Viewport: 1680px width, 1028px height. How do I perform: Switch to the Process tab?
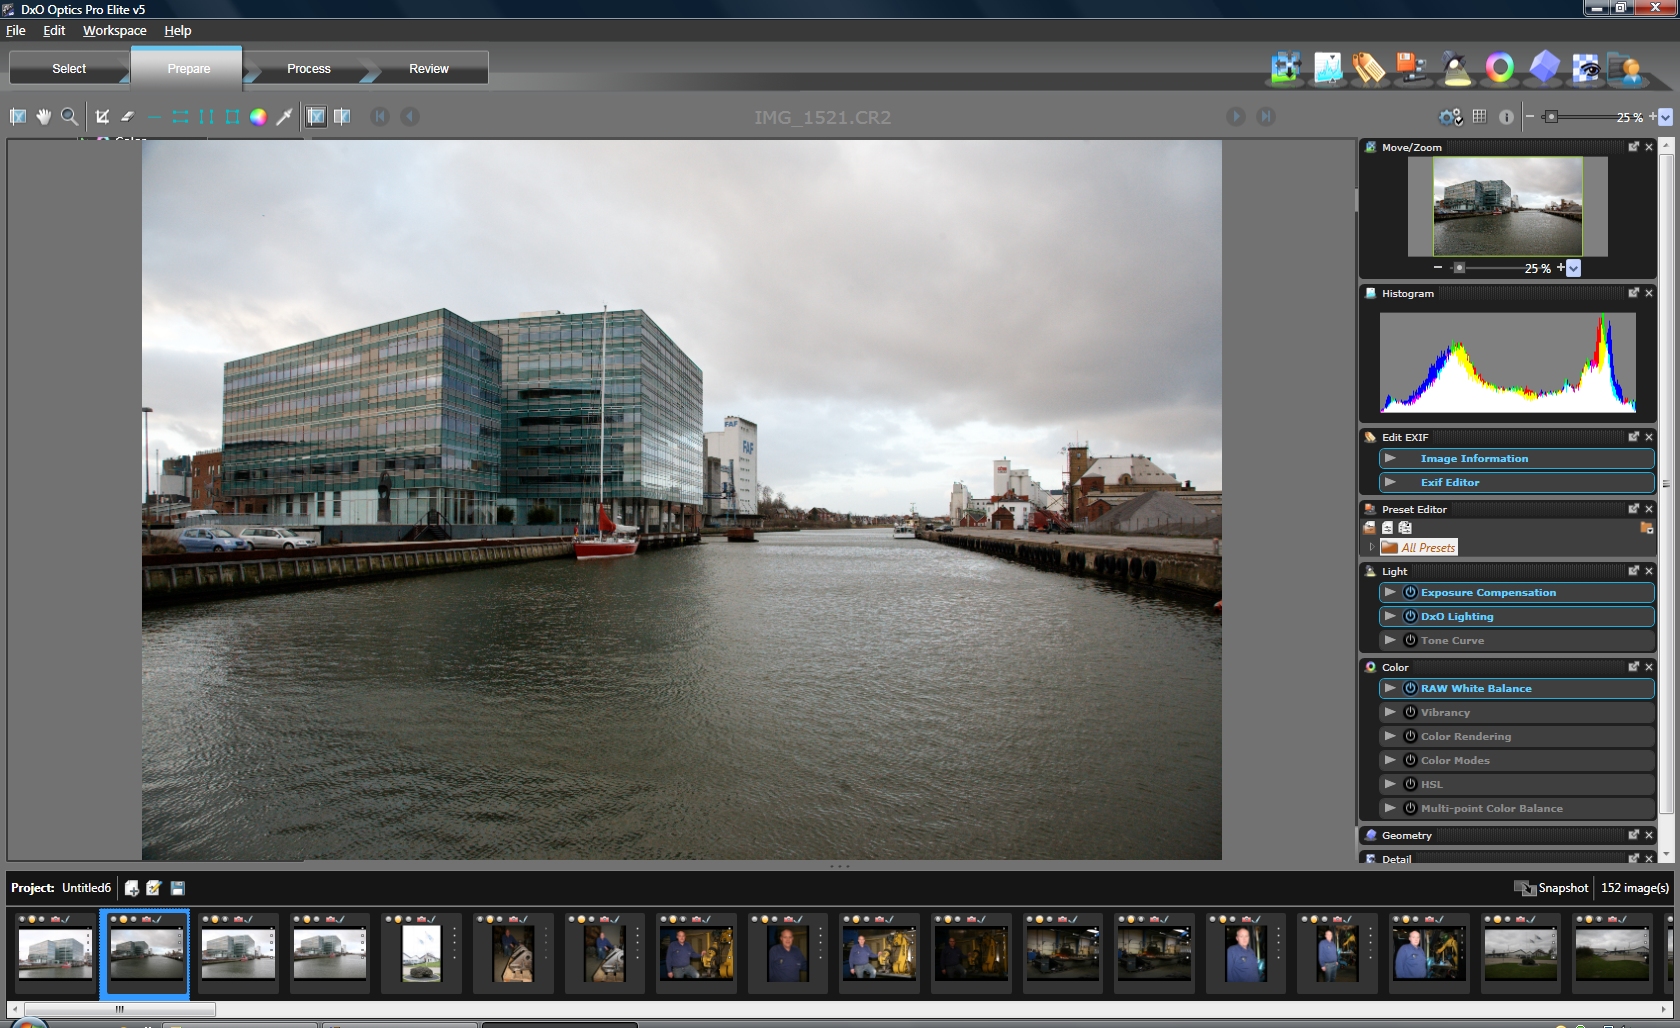308,69
